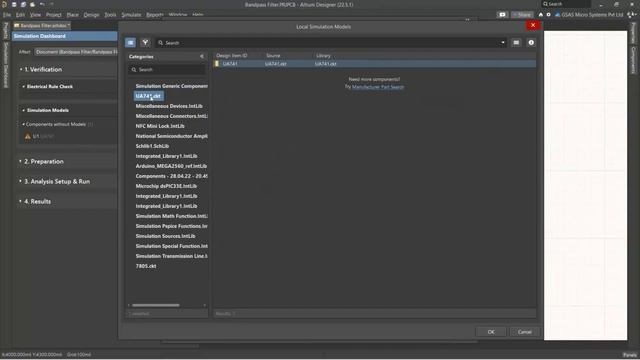Click the Simulation Dashboard panel header
The height and width of the screenshot is (360, 640).
tap(65, 36)
